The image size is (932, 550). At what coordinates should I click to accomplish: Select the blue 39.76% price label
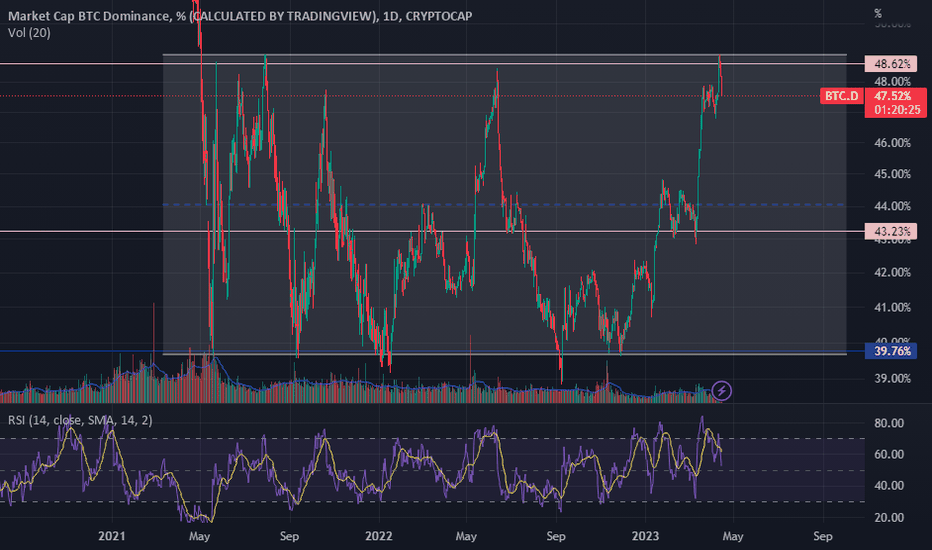891,351
